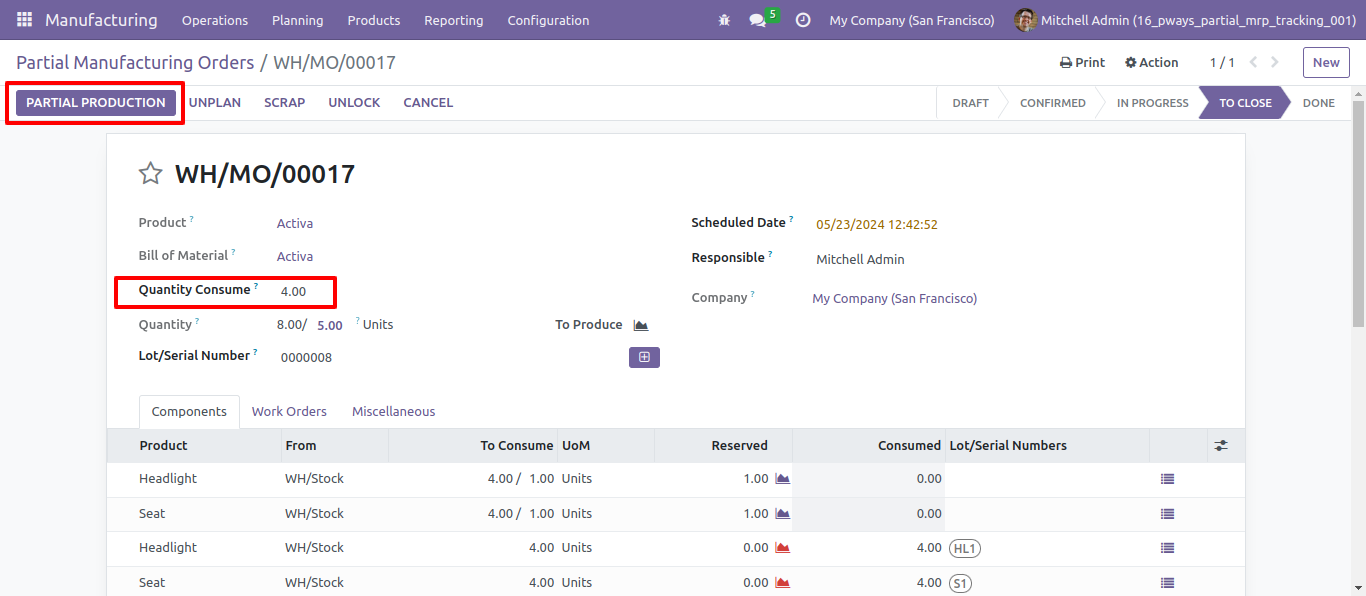Open the Reporting menu
1366x596 pixels.
coord(453,20)
